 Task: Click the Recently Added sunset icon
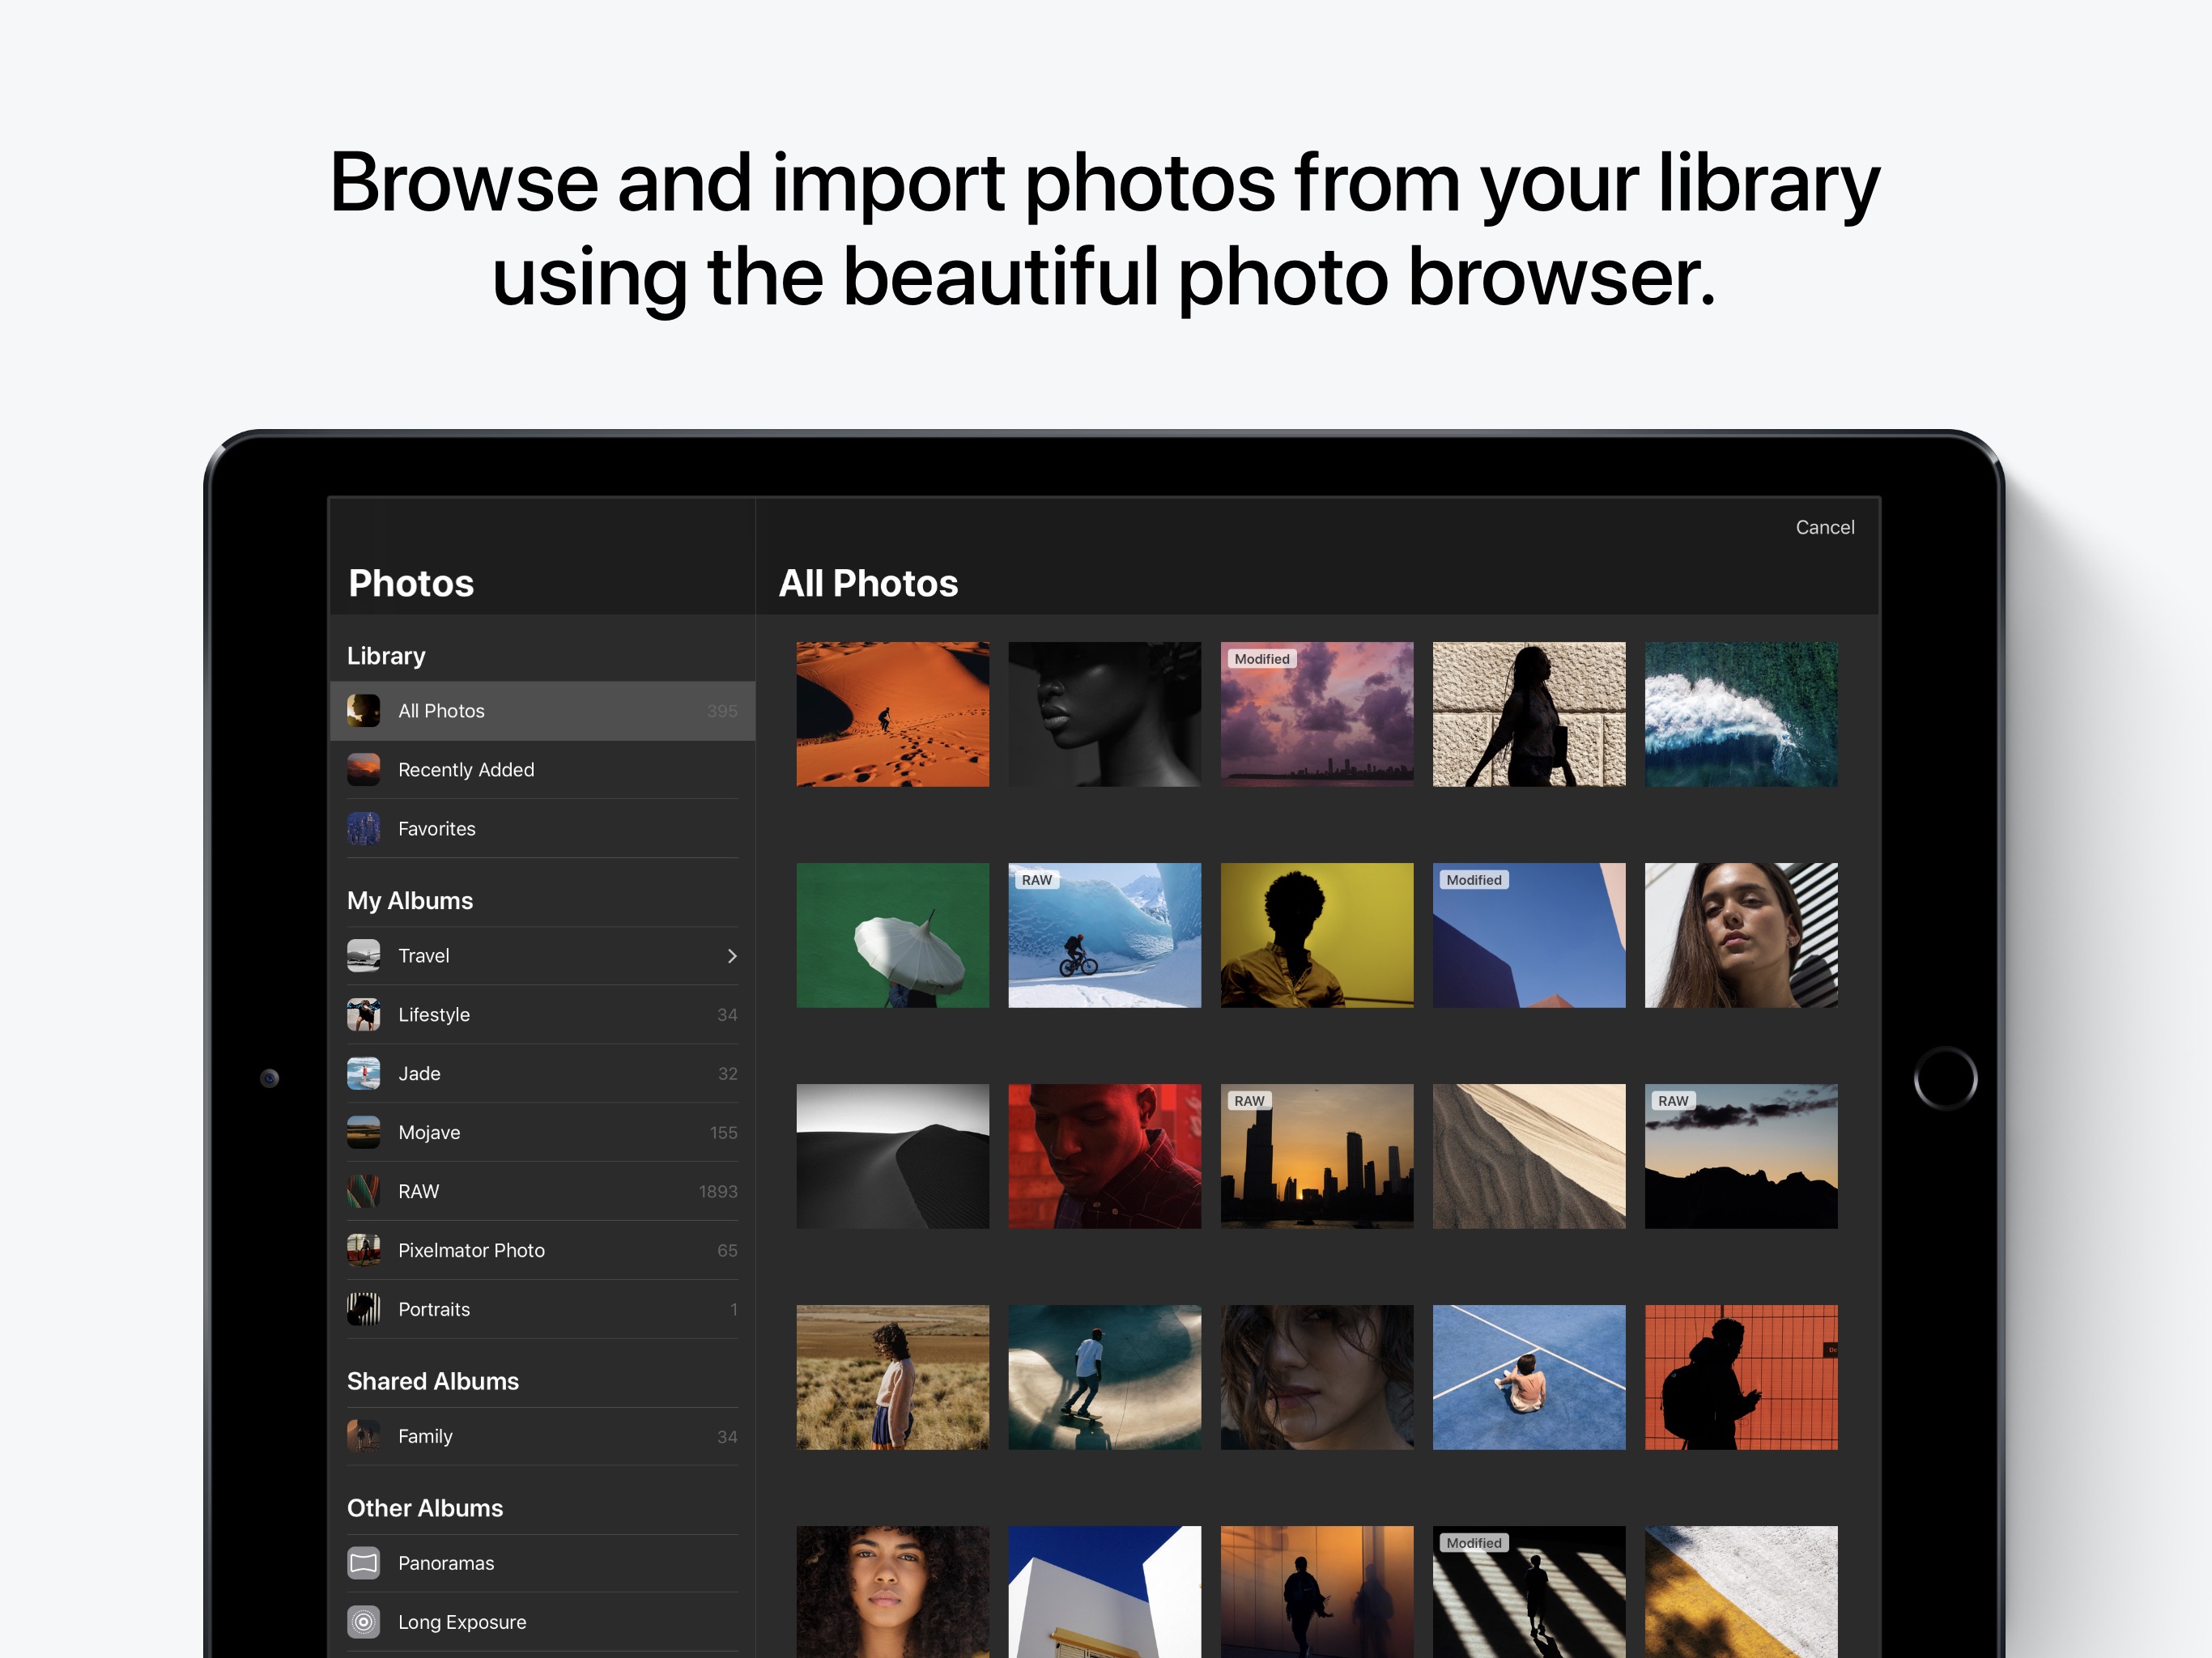coord(363,770)
